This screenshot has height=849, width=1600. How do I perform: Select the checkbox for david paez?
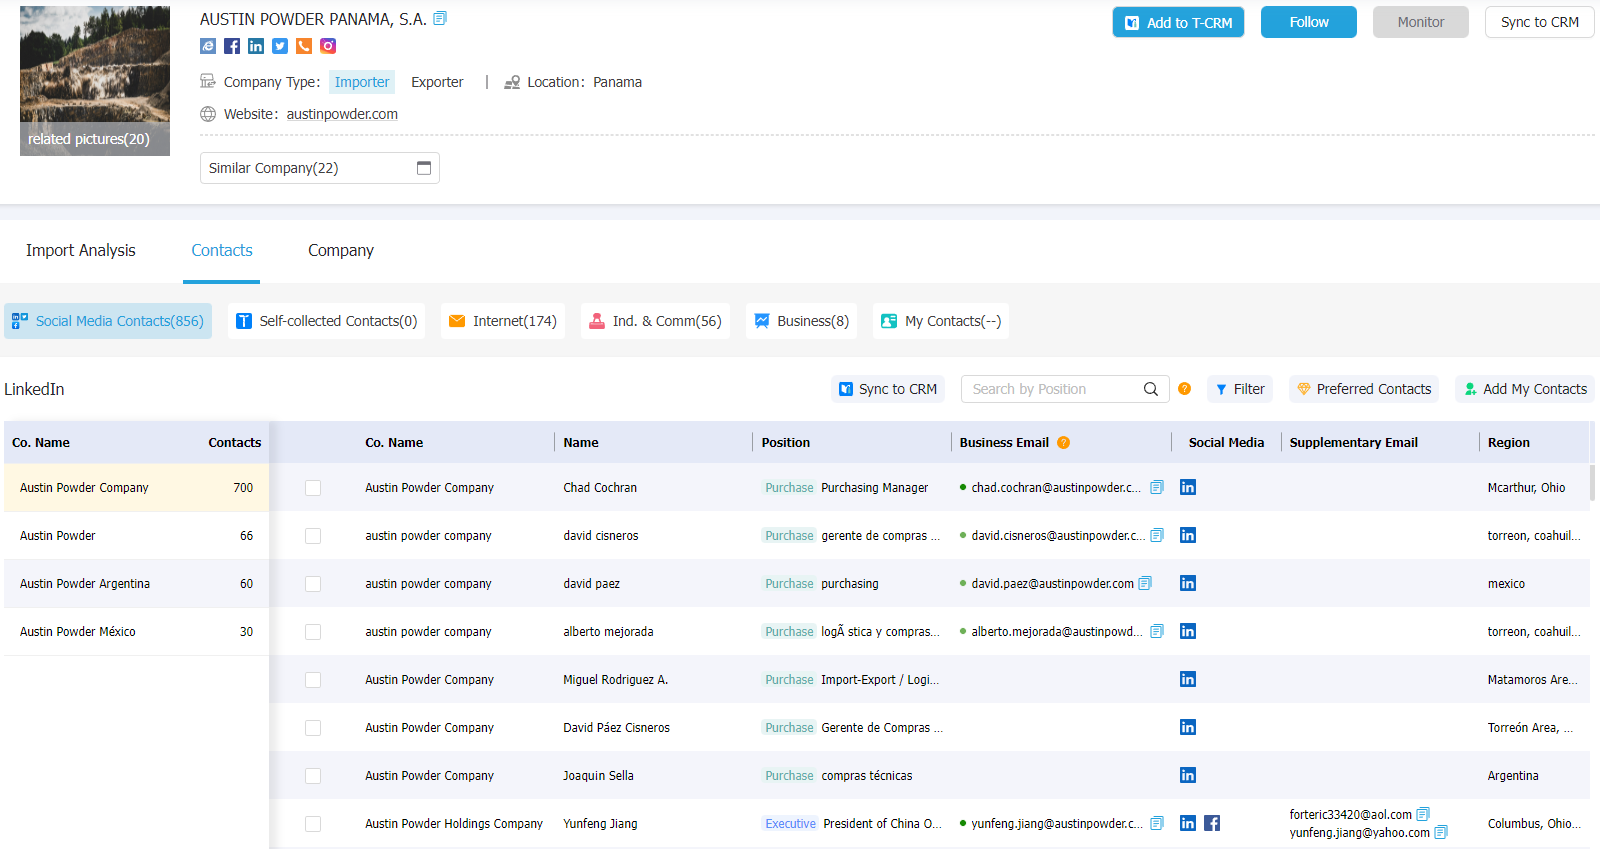pos(313,584)
